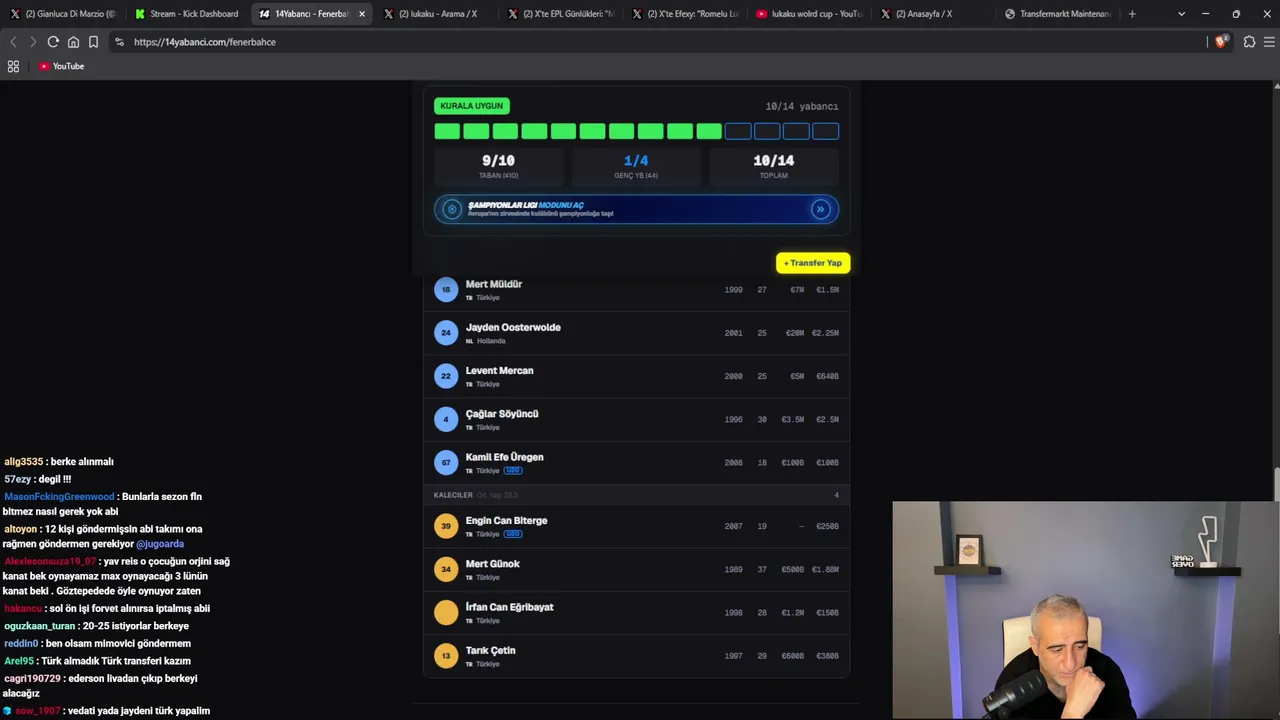Open the tab search dropdown arrow
1280x720 pixels.
pos(1181,14)
